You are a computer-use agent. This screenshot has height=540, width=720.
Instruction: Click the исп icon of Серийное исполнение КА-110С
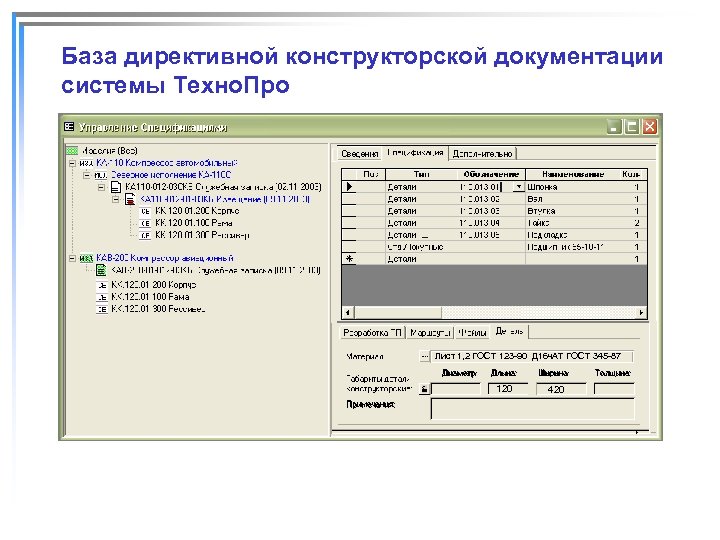pos(101,175)
